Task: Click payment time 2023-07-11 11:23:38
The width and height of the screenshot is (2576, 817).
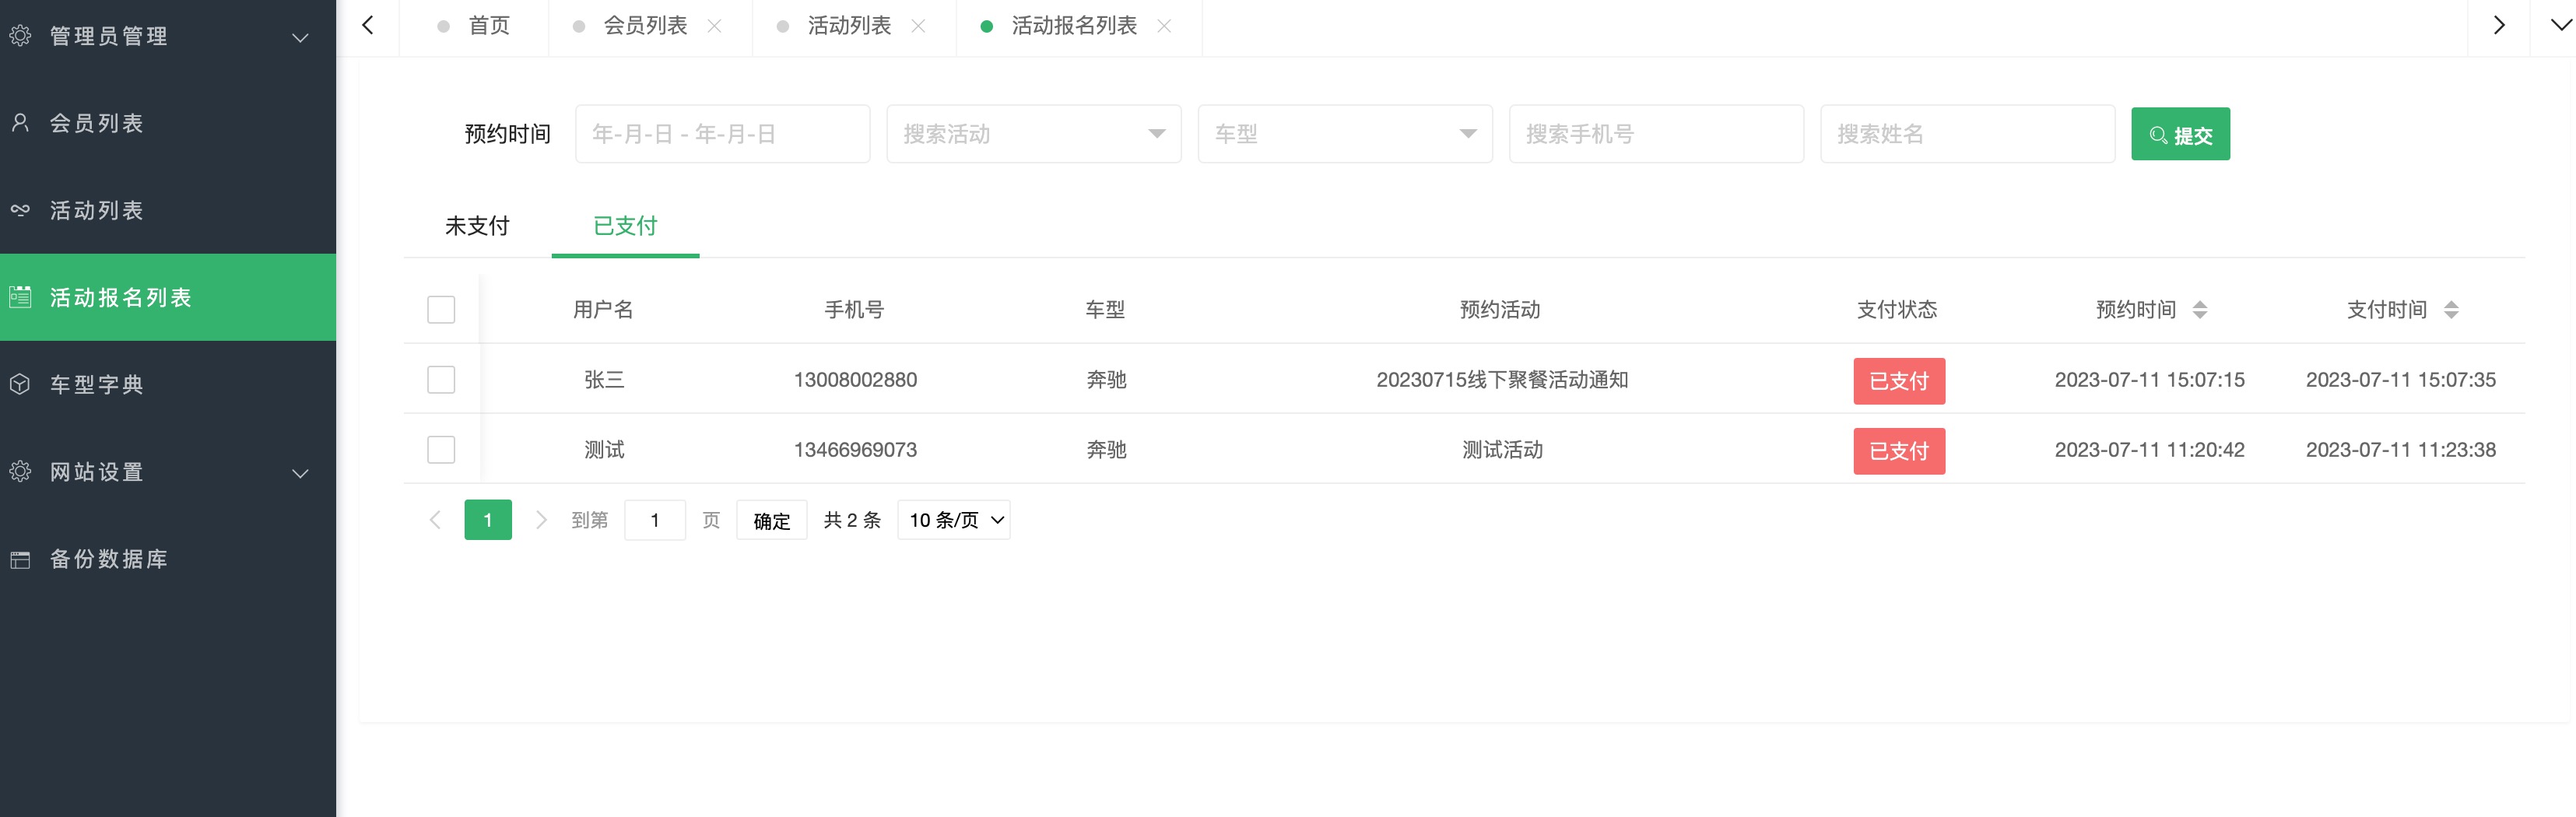Action: pos(2400,450)
